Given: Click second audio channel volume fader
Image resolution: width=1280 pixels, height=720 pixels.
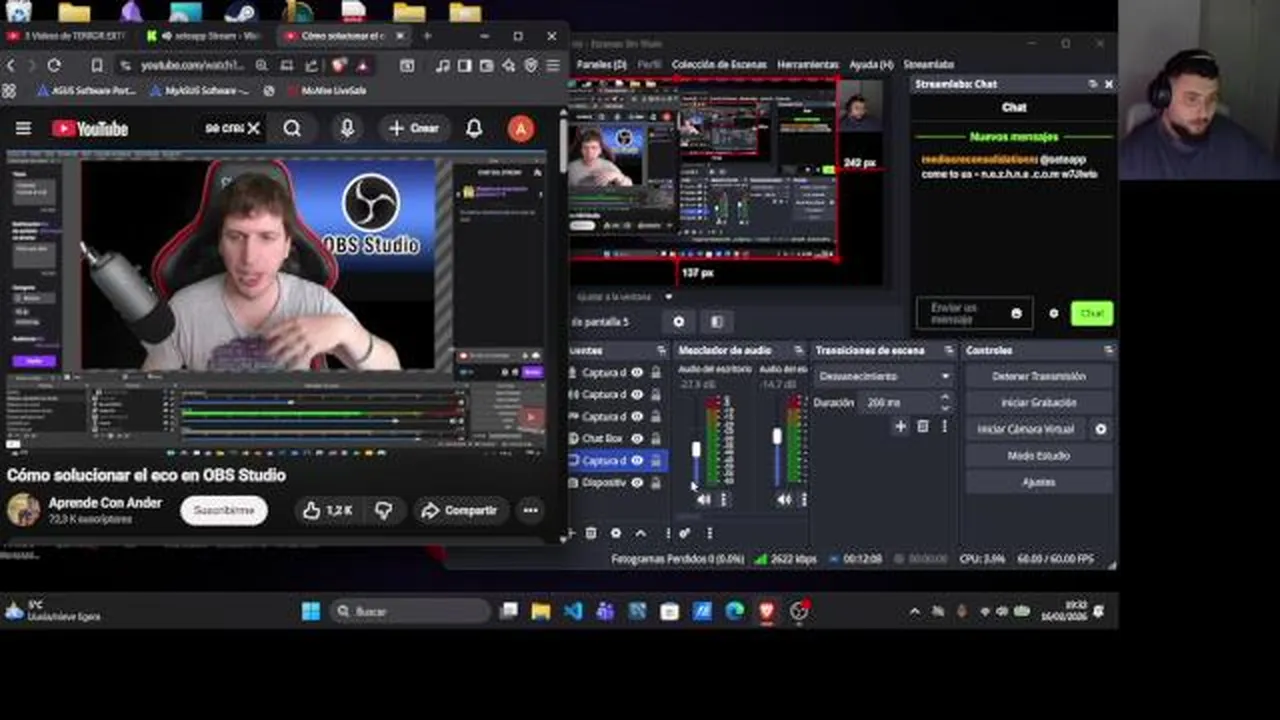Looking at the screenshot, I should coord(777,436).
